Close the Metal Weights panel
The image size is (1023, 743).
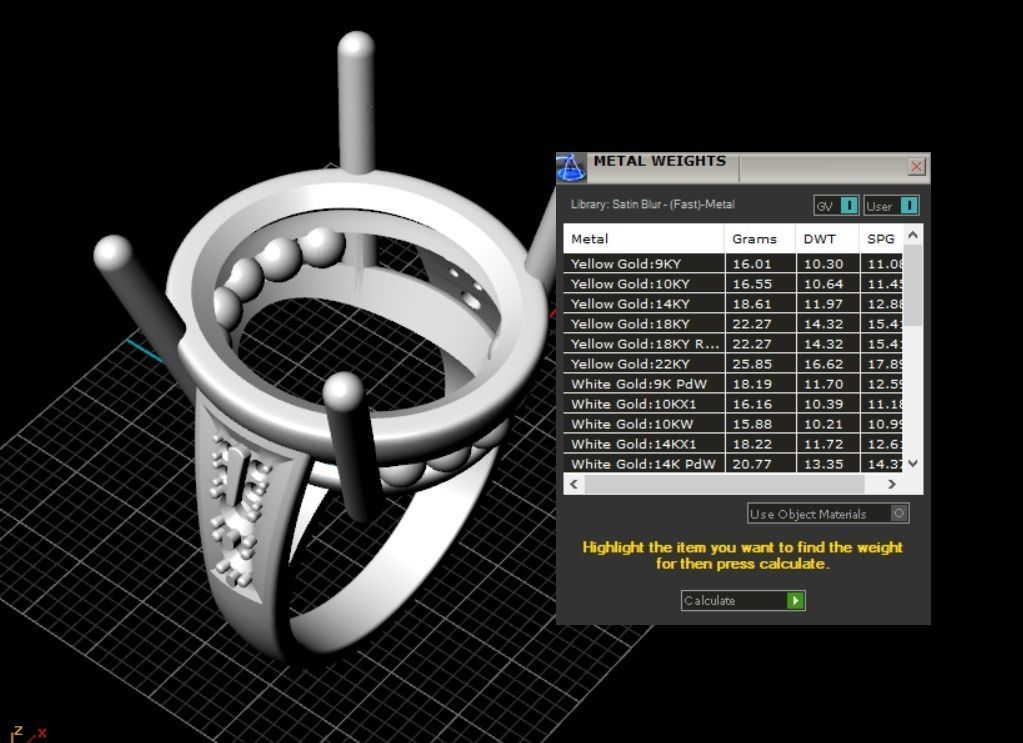point(916,166)
